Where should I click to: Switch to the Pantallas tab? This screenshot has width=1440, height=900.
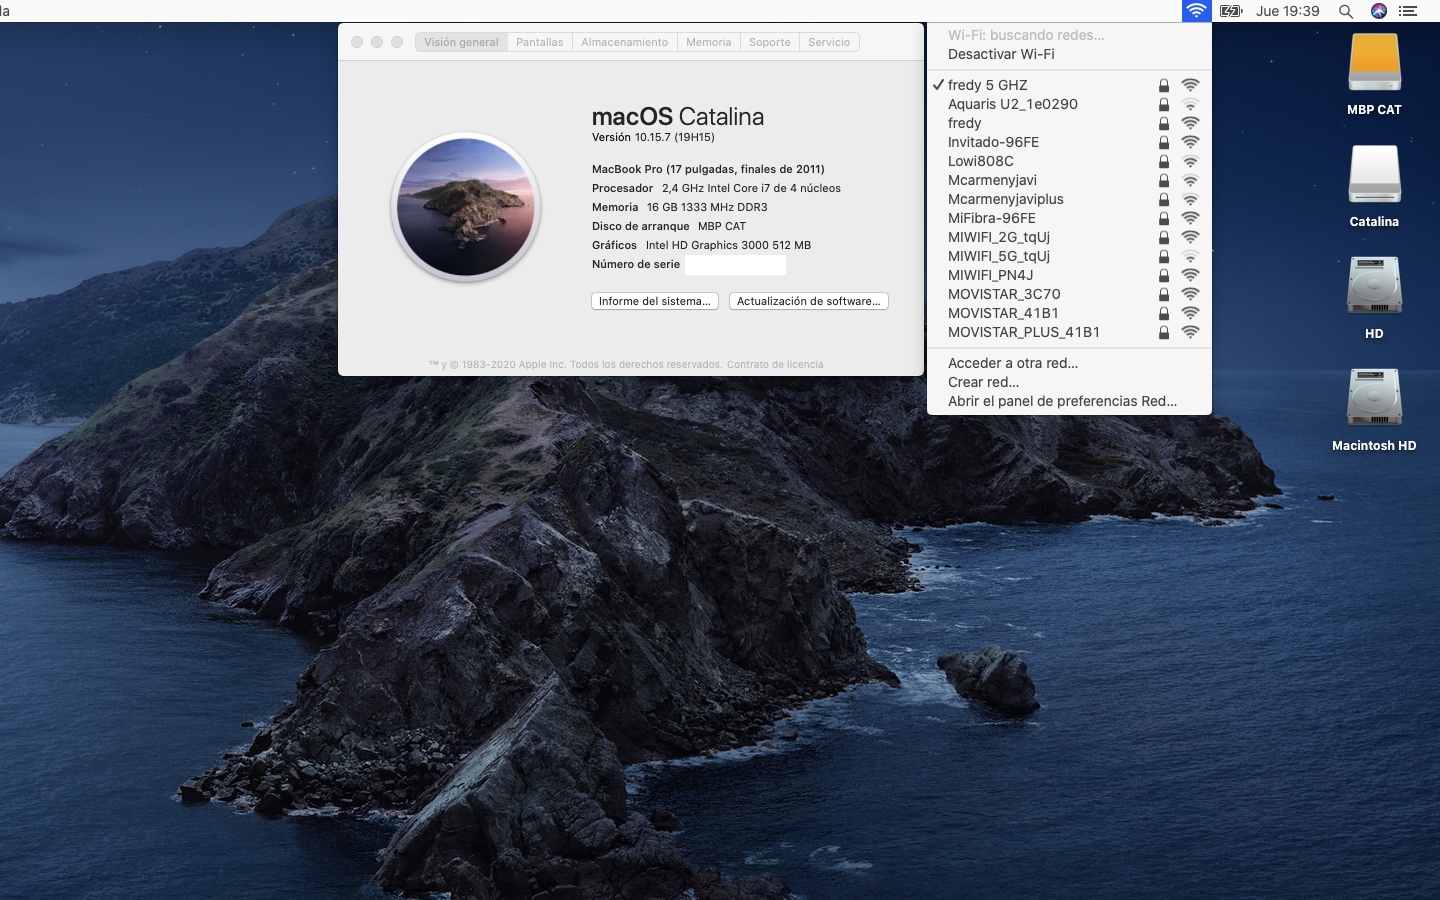[539, 42]
